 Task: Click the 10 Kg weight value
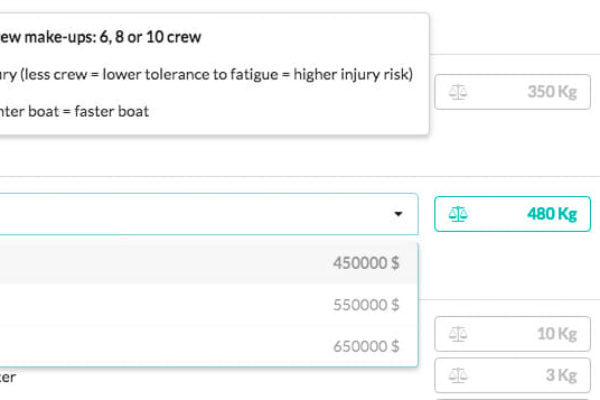557,334
